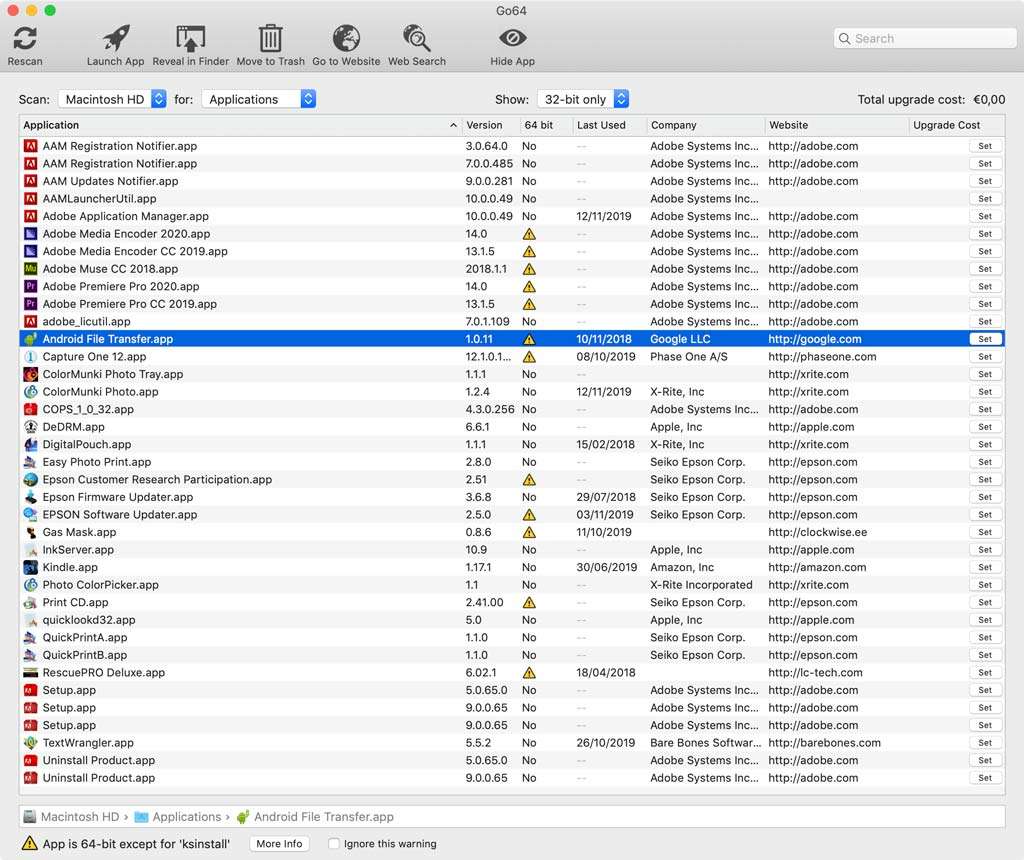Click the 18/04/2018 last used date

click(x=605, y=673)
